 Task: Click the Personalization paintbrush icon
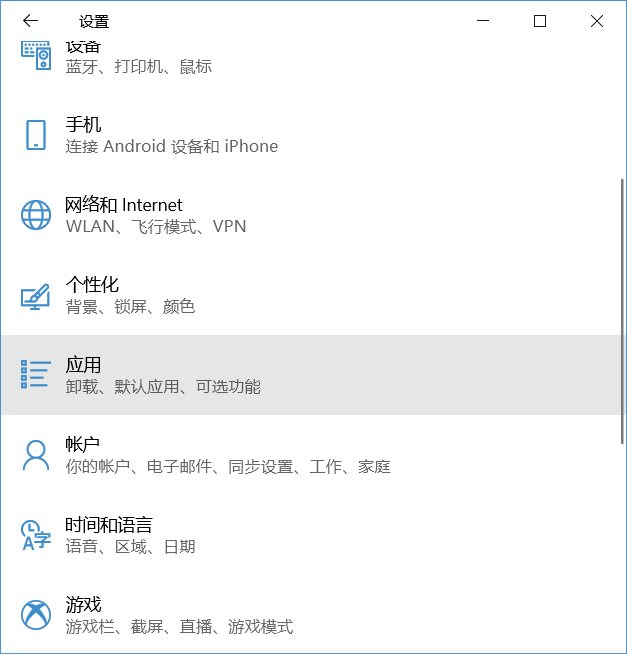[36, 296]
